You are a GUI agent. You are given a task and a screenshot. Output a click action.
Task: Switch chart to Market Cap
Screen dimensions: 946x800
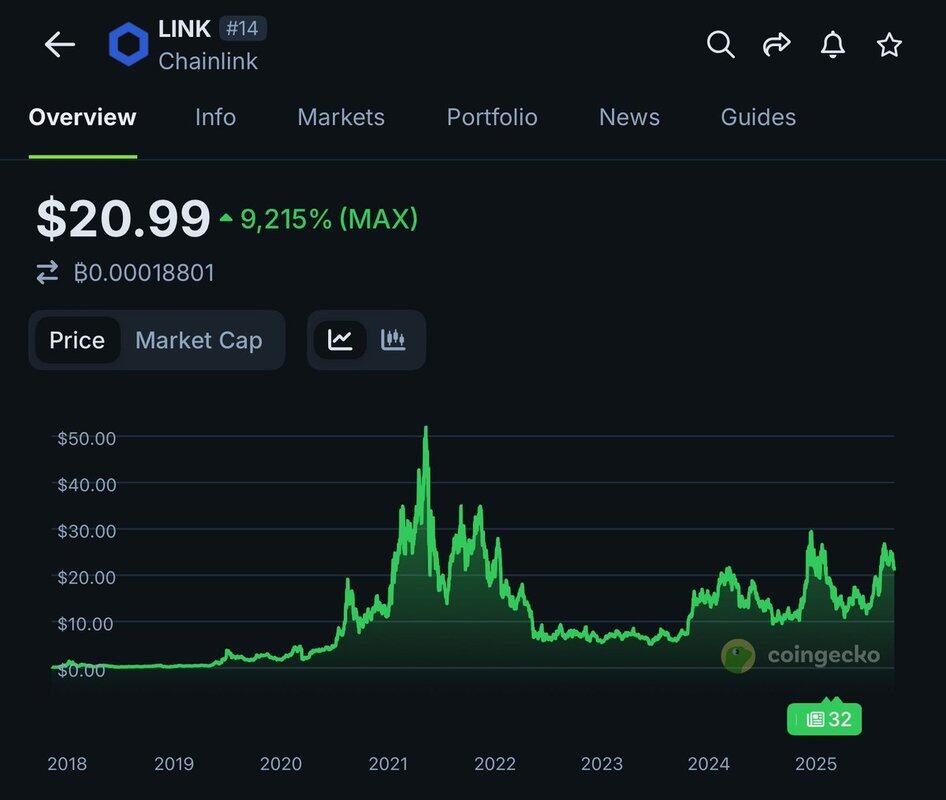(198, 340)
